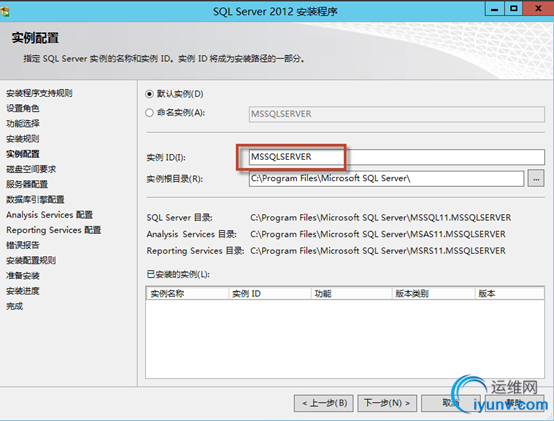
Task: Select 完成 step in sidebar
Action: coord(14,306)
